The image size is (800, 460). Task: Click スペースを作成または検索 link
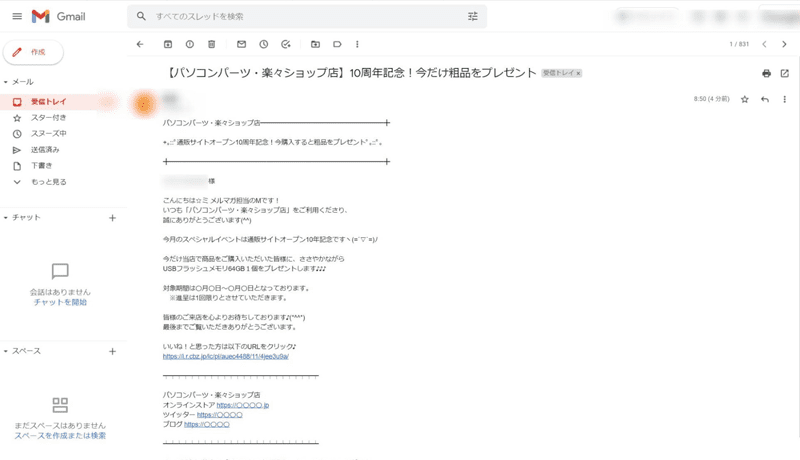[60, 436]
